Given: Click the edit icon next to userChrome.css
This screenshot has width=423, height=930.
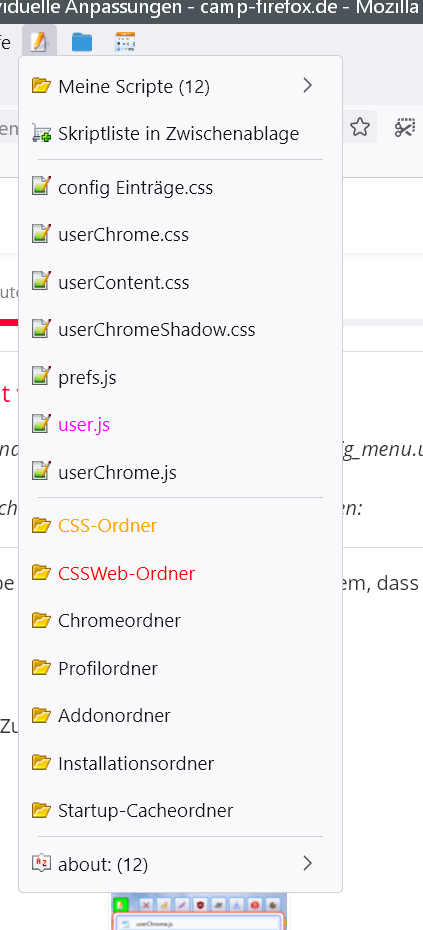Looking at the screenshot, I should tap(41, 234).
